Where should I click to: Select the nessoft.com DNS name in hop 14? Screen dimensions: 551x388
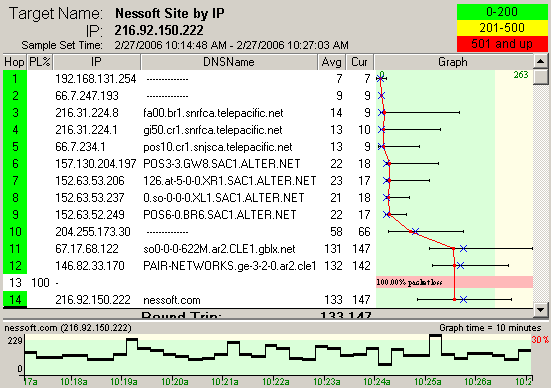click(x=172, y=300)
